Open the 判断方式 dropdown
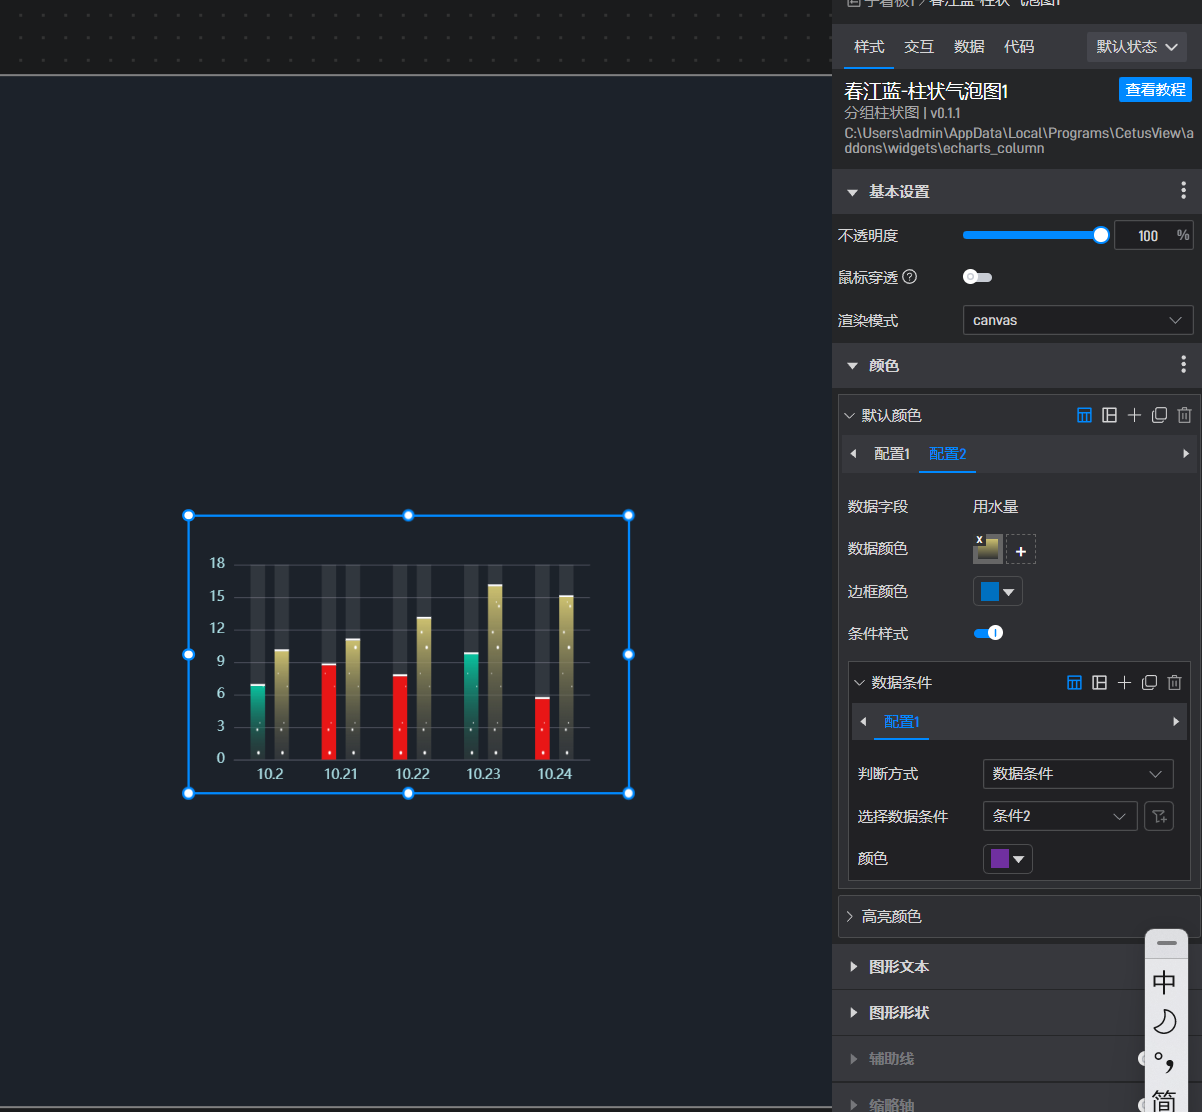 click(1077, 774)
